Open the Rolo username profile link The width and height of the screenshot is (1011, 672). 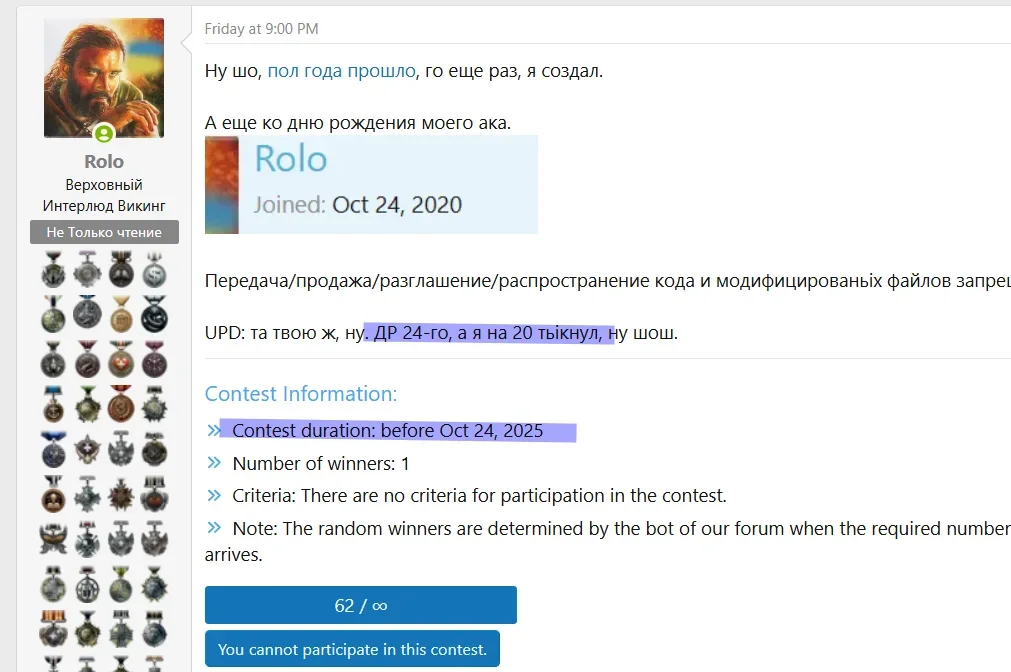point(104,162)
